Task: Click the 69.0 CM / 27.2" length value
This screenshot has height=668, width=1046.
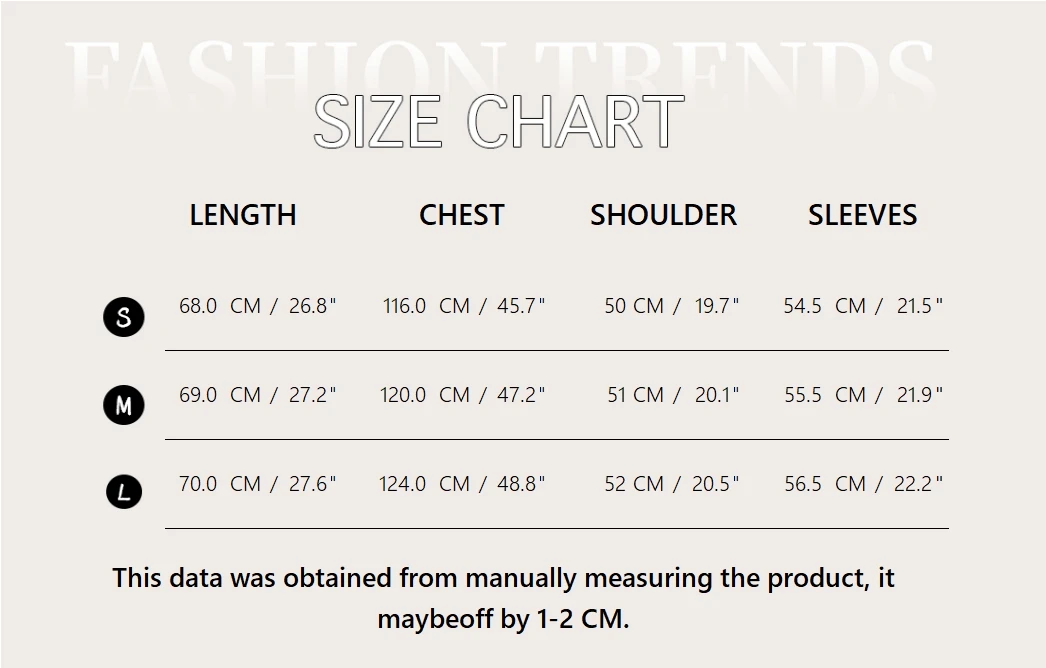Action: tap(258, 395)
